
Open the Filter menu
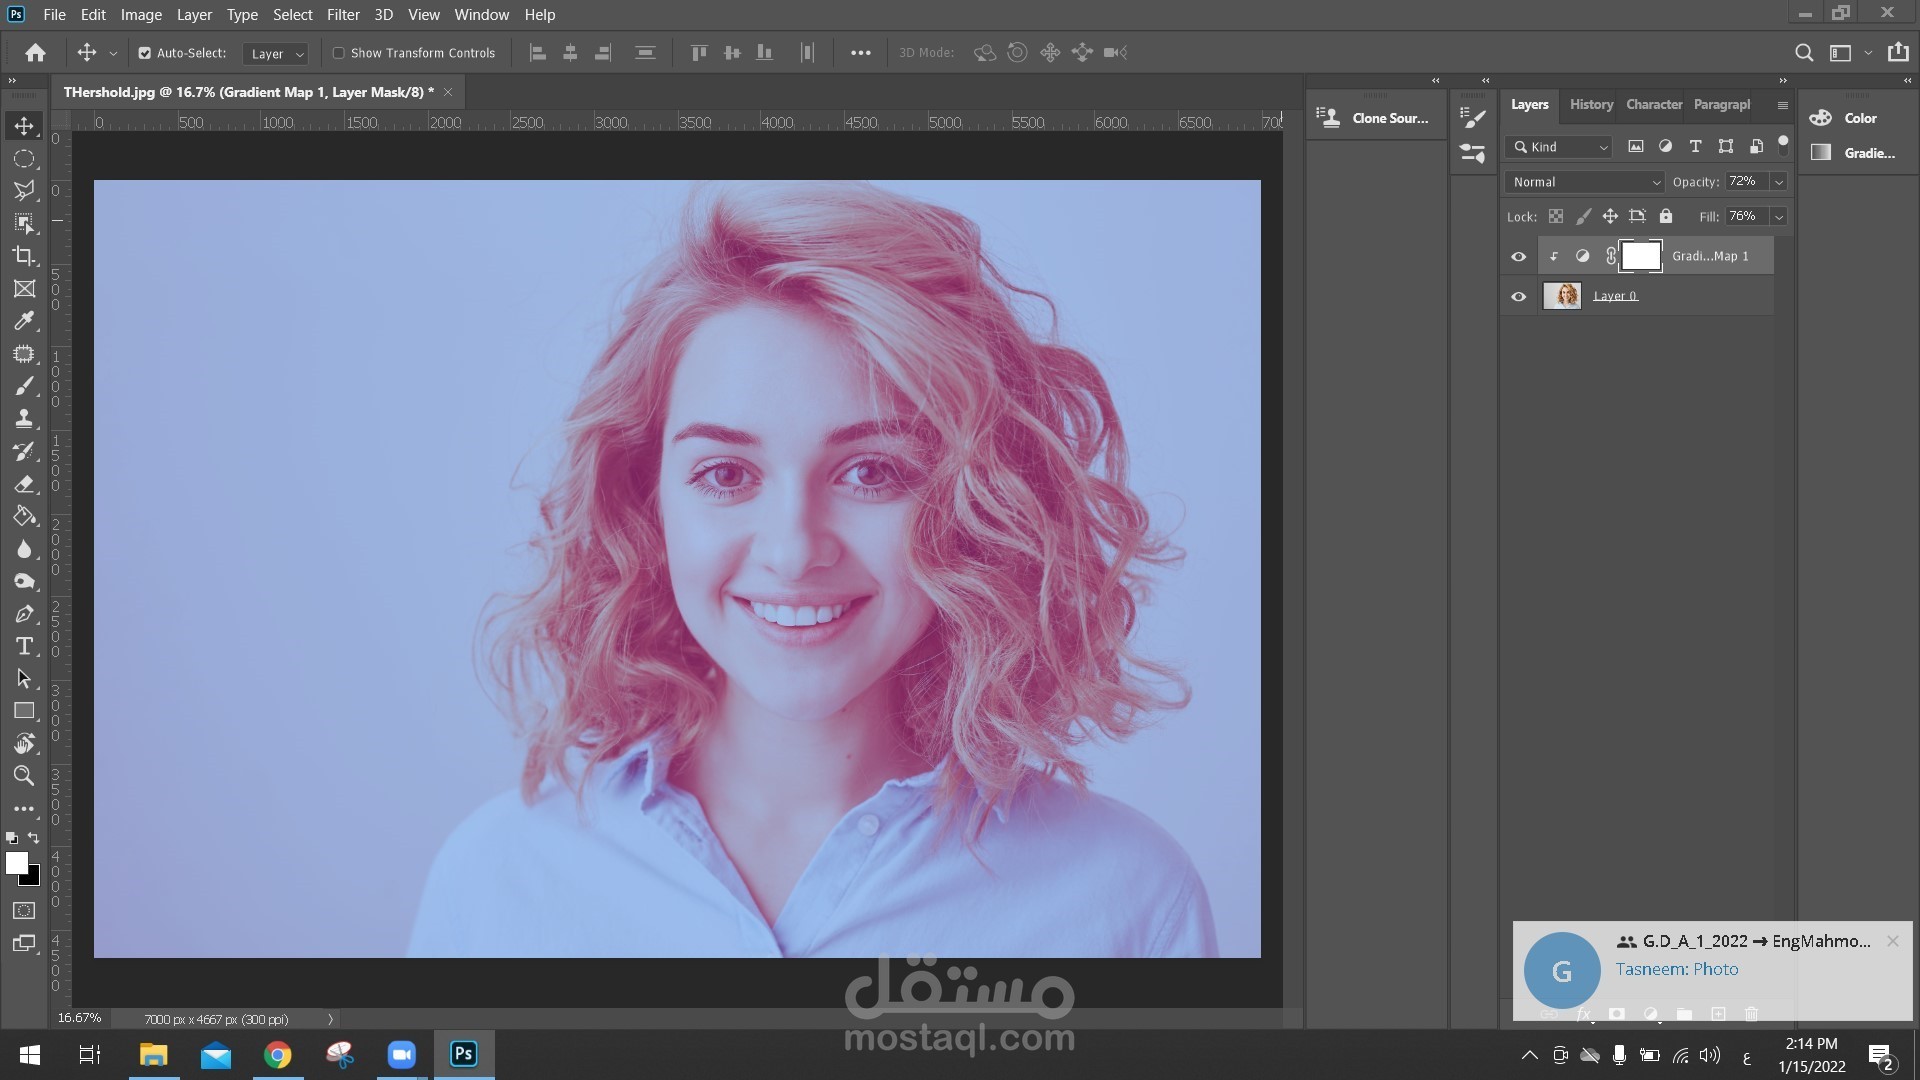[343, 15]
